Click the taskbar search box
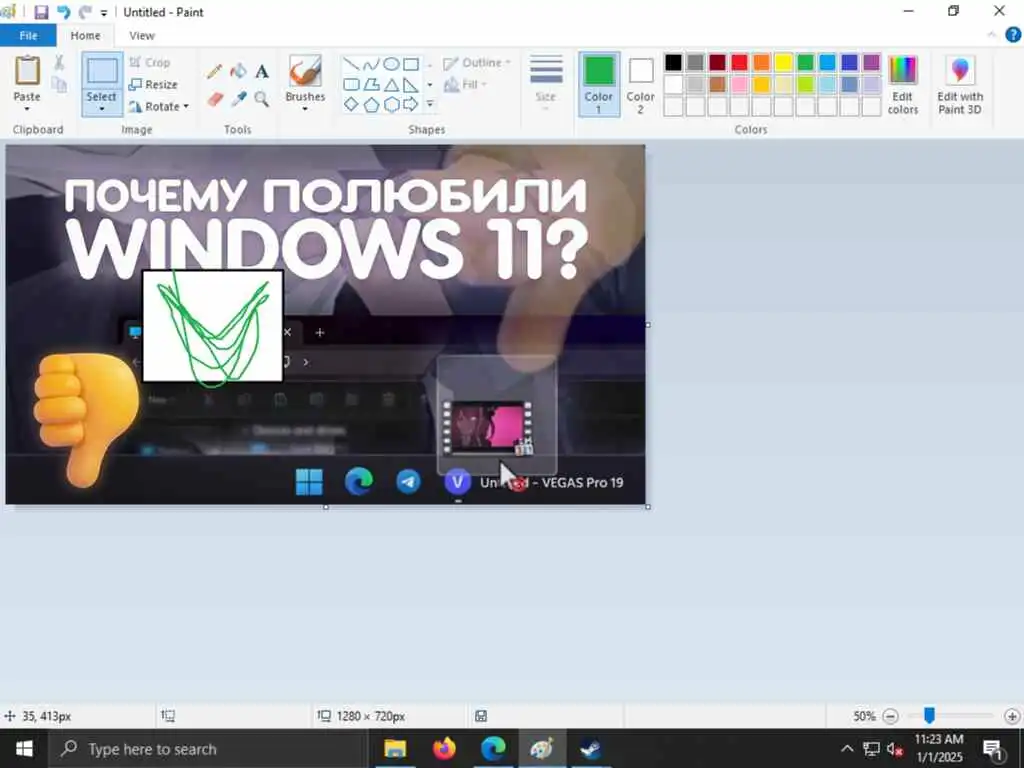Viewport: 1024px width, 768px height. click(209, 748)
